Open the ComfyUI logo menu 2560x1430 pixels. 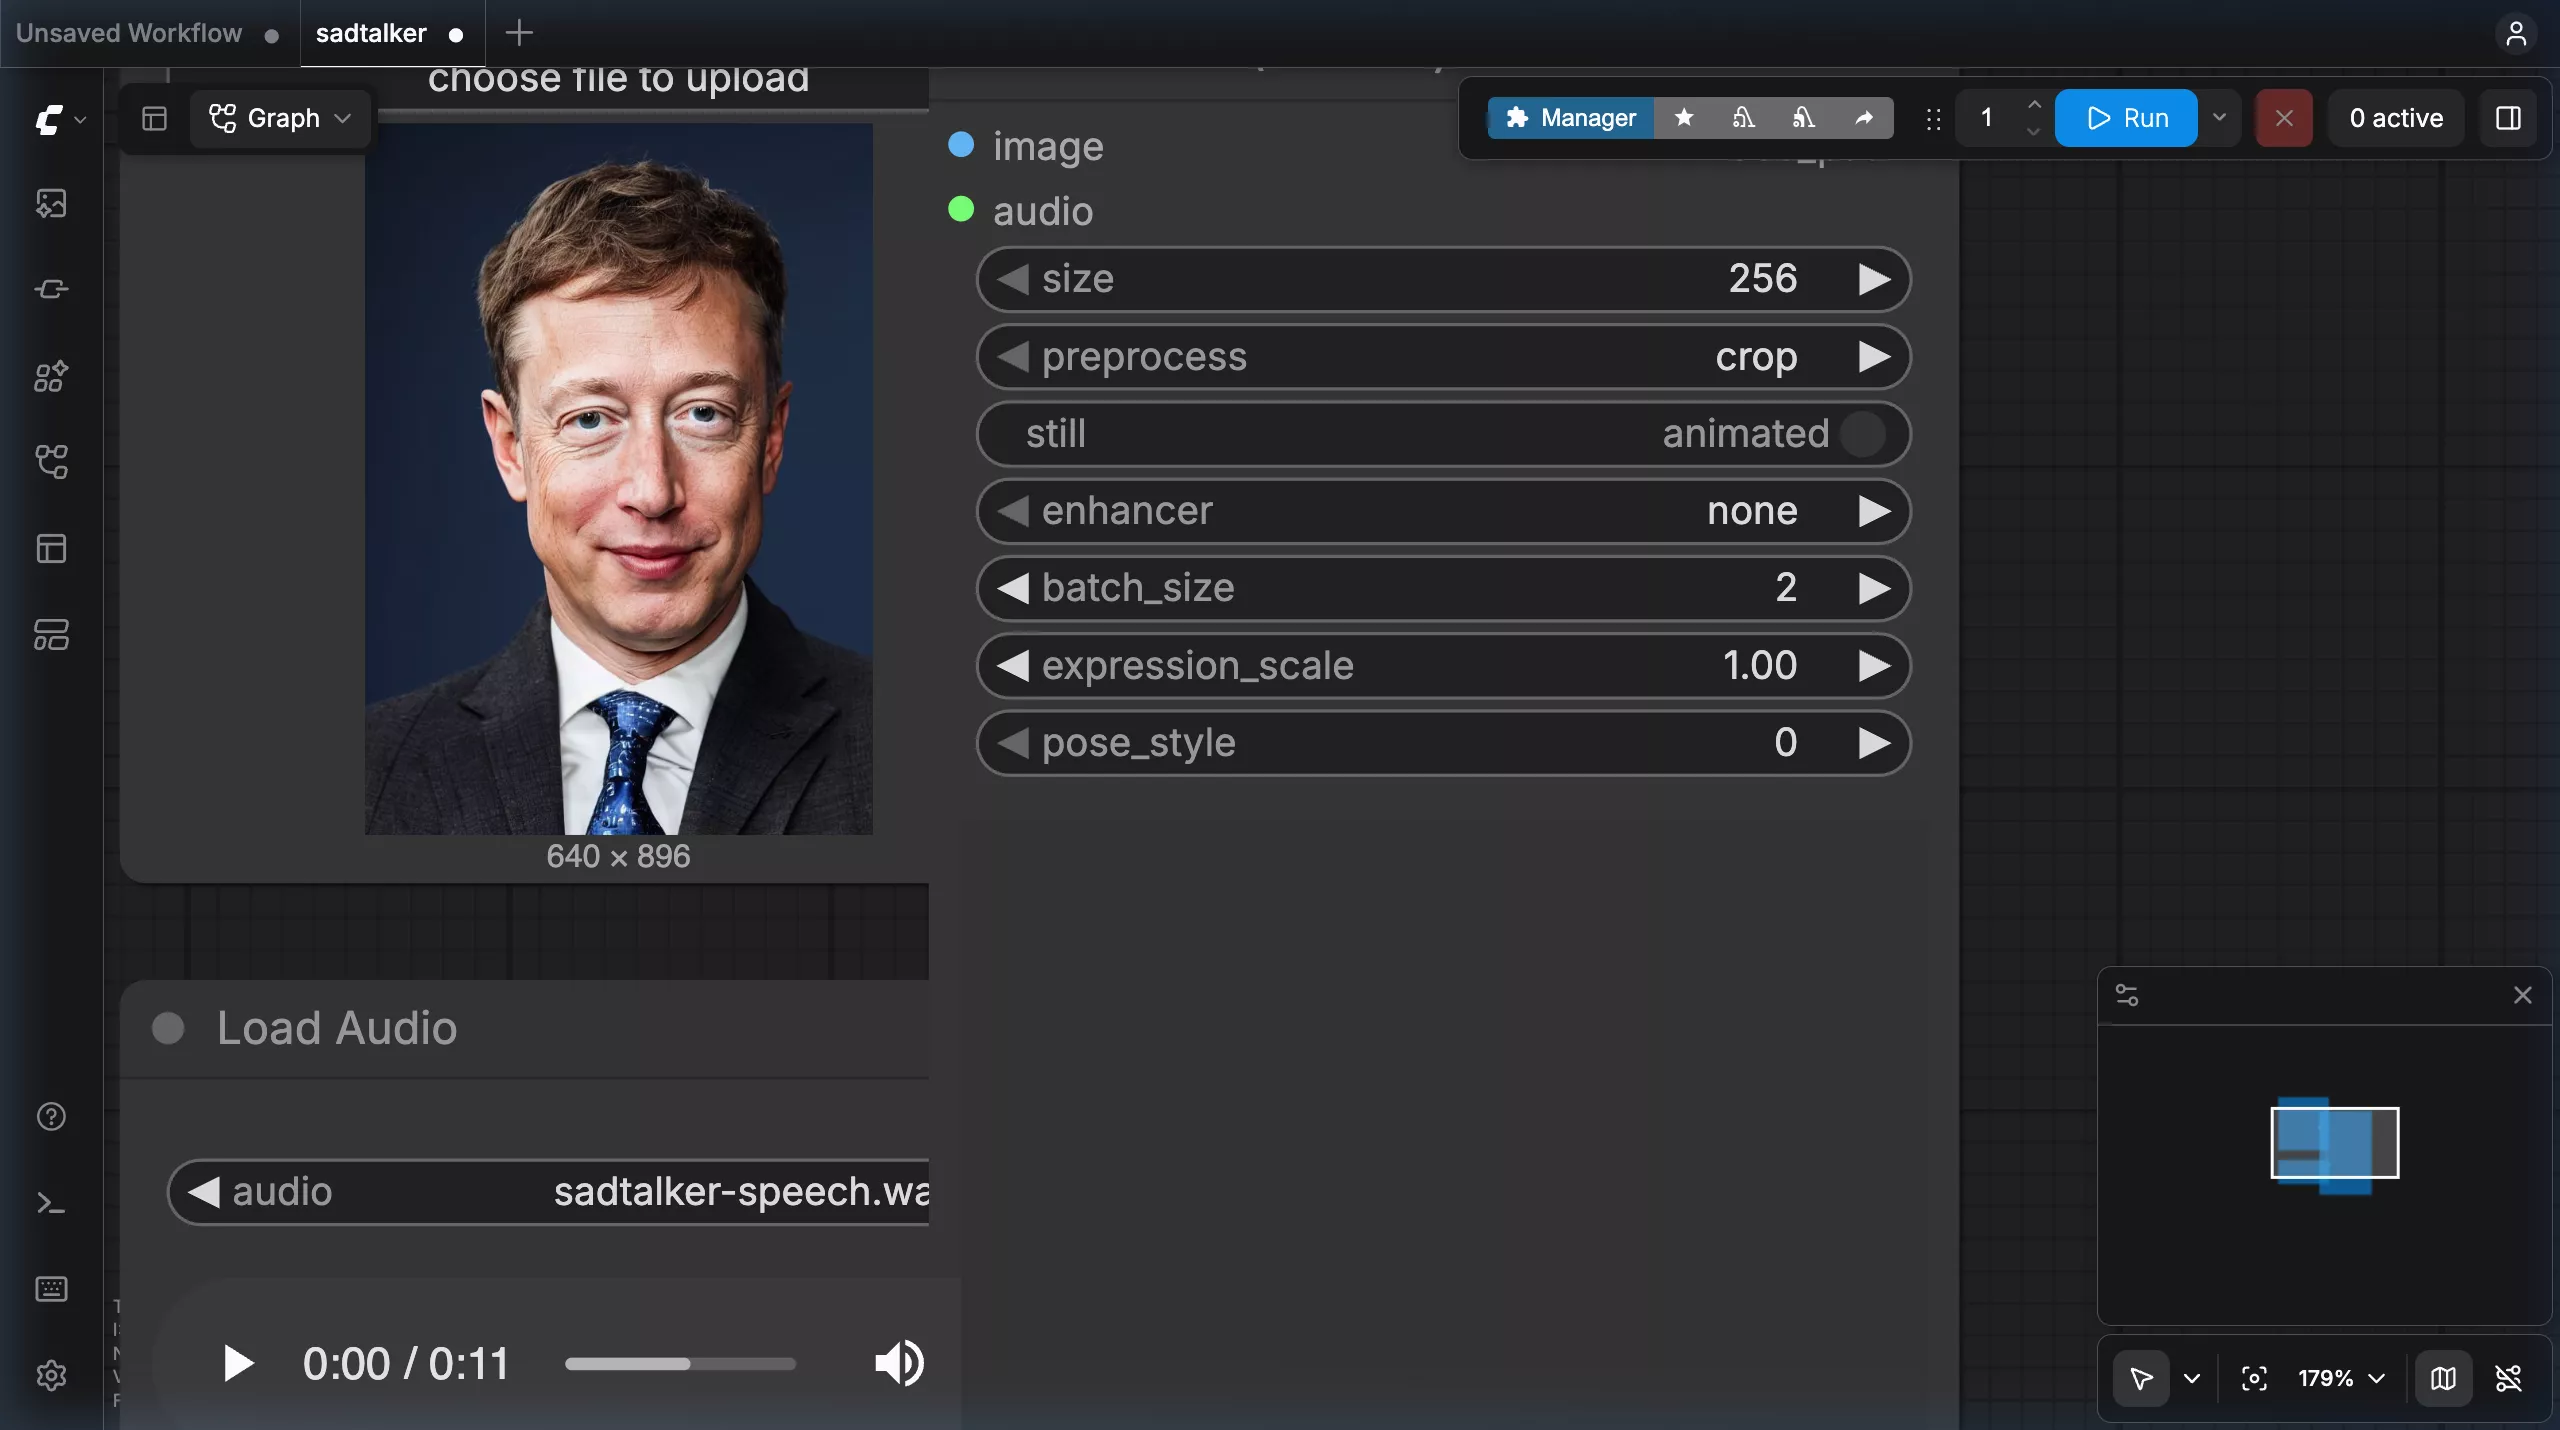[60, 120]
